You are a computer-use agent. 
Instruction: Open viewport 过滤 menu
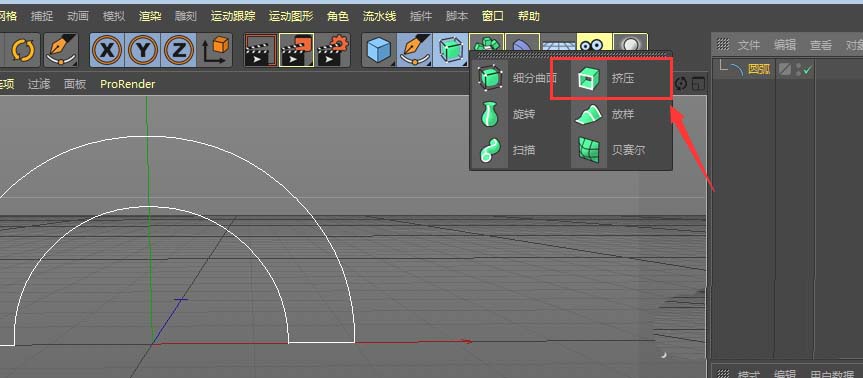click(x=39, y=84)
